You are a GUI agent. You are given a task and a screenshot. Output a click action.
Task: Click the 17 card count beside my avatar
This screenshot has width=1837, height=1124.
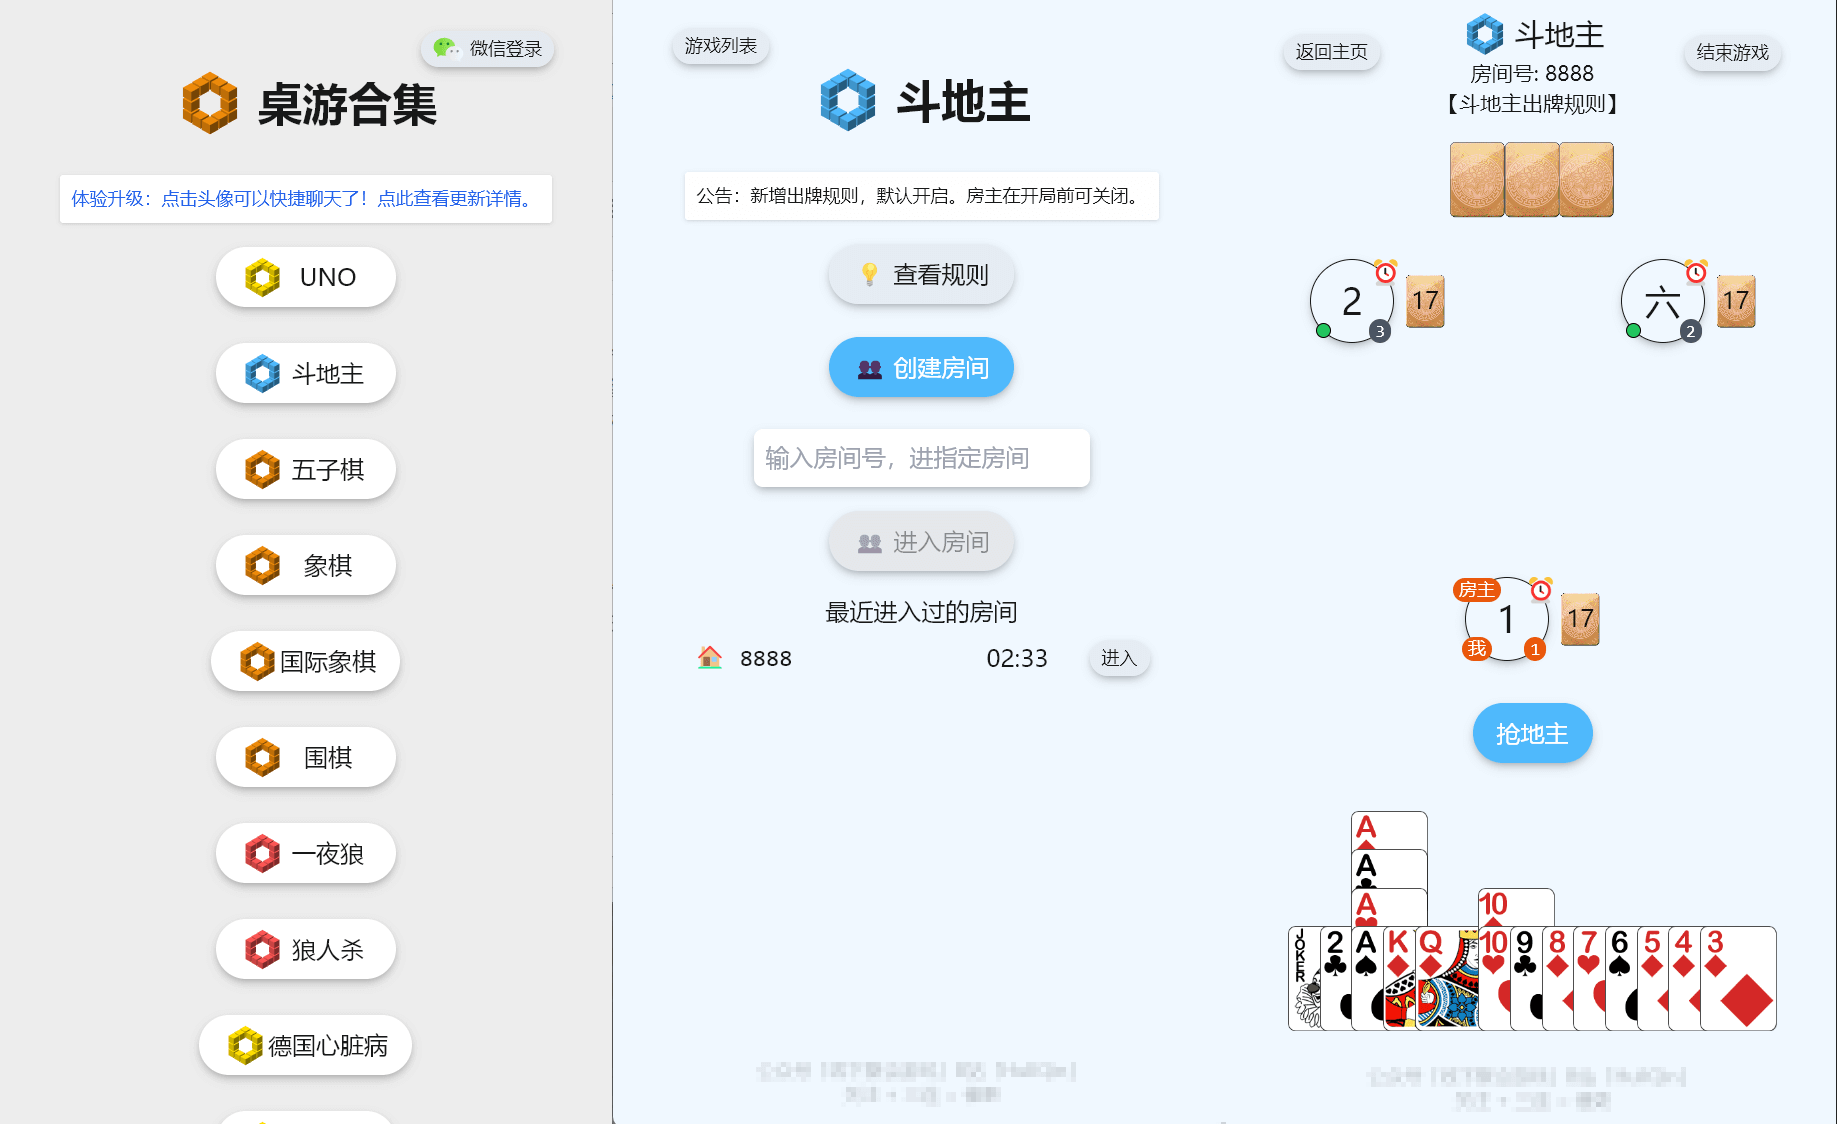(x=1580, y=619)
